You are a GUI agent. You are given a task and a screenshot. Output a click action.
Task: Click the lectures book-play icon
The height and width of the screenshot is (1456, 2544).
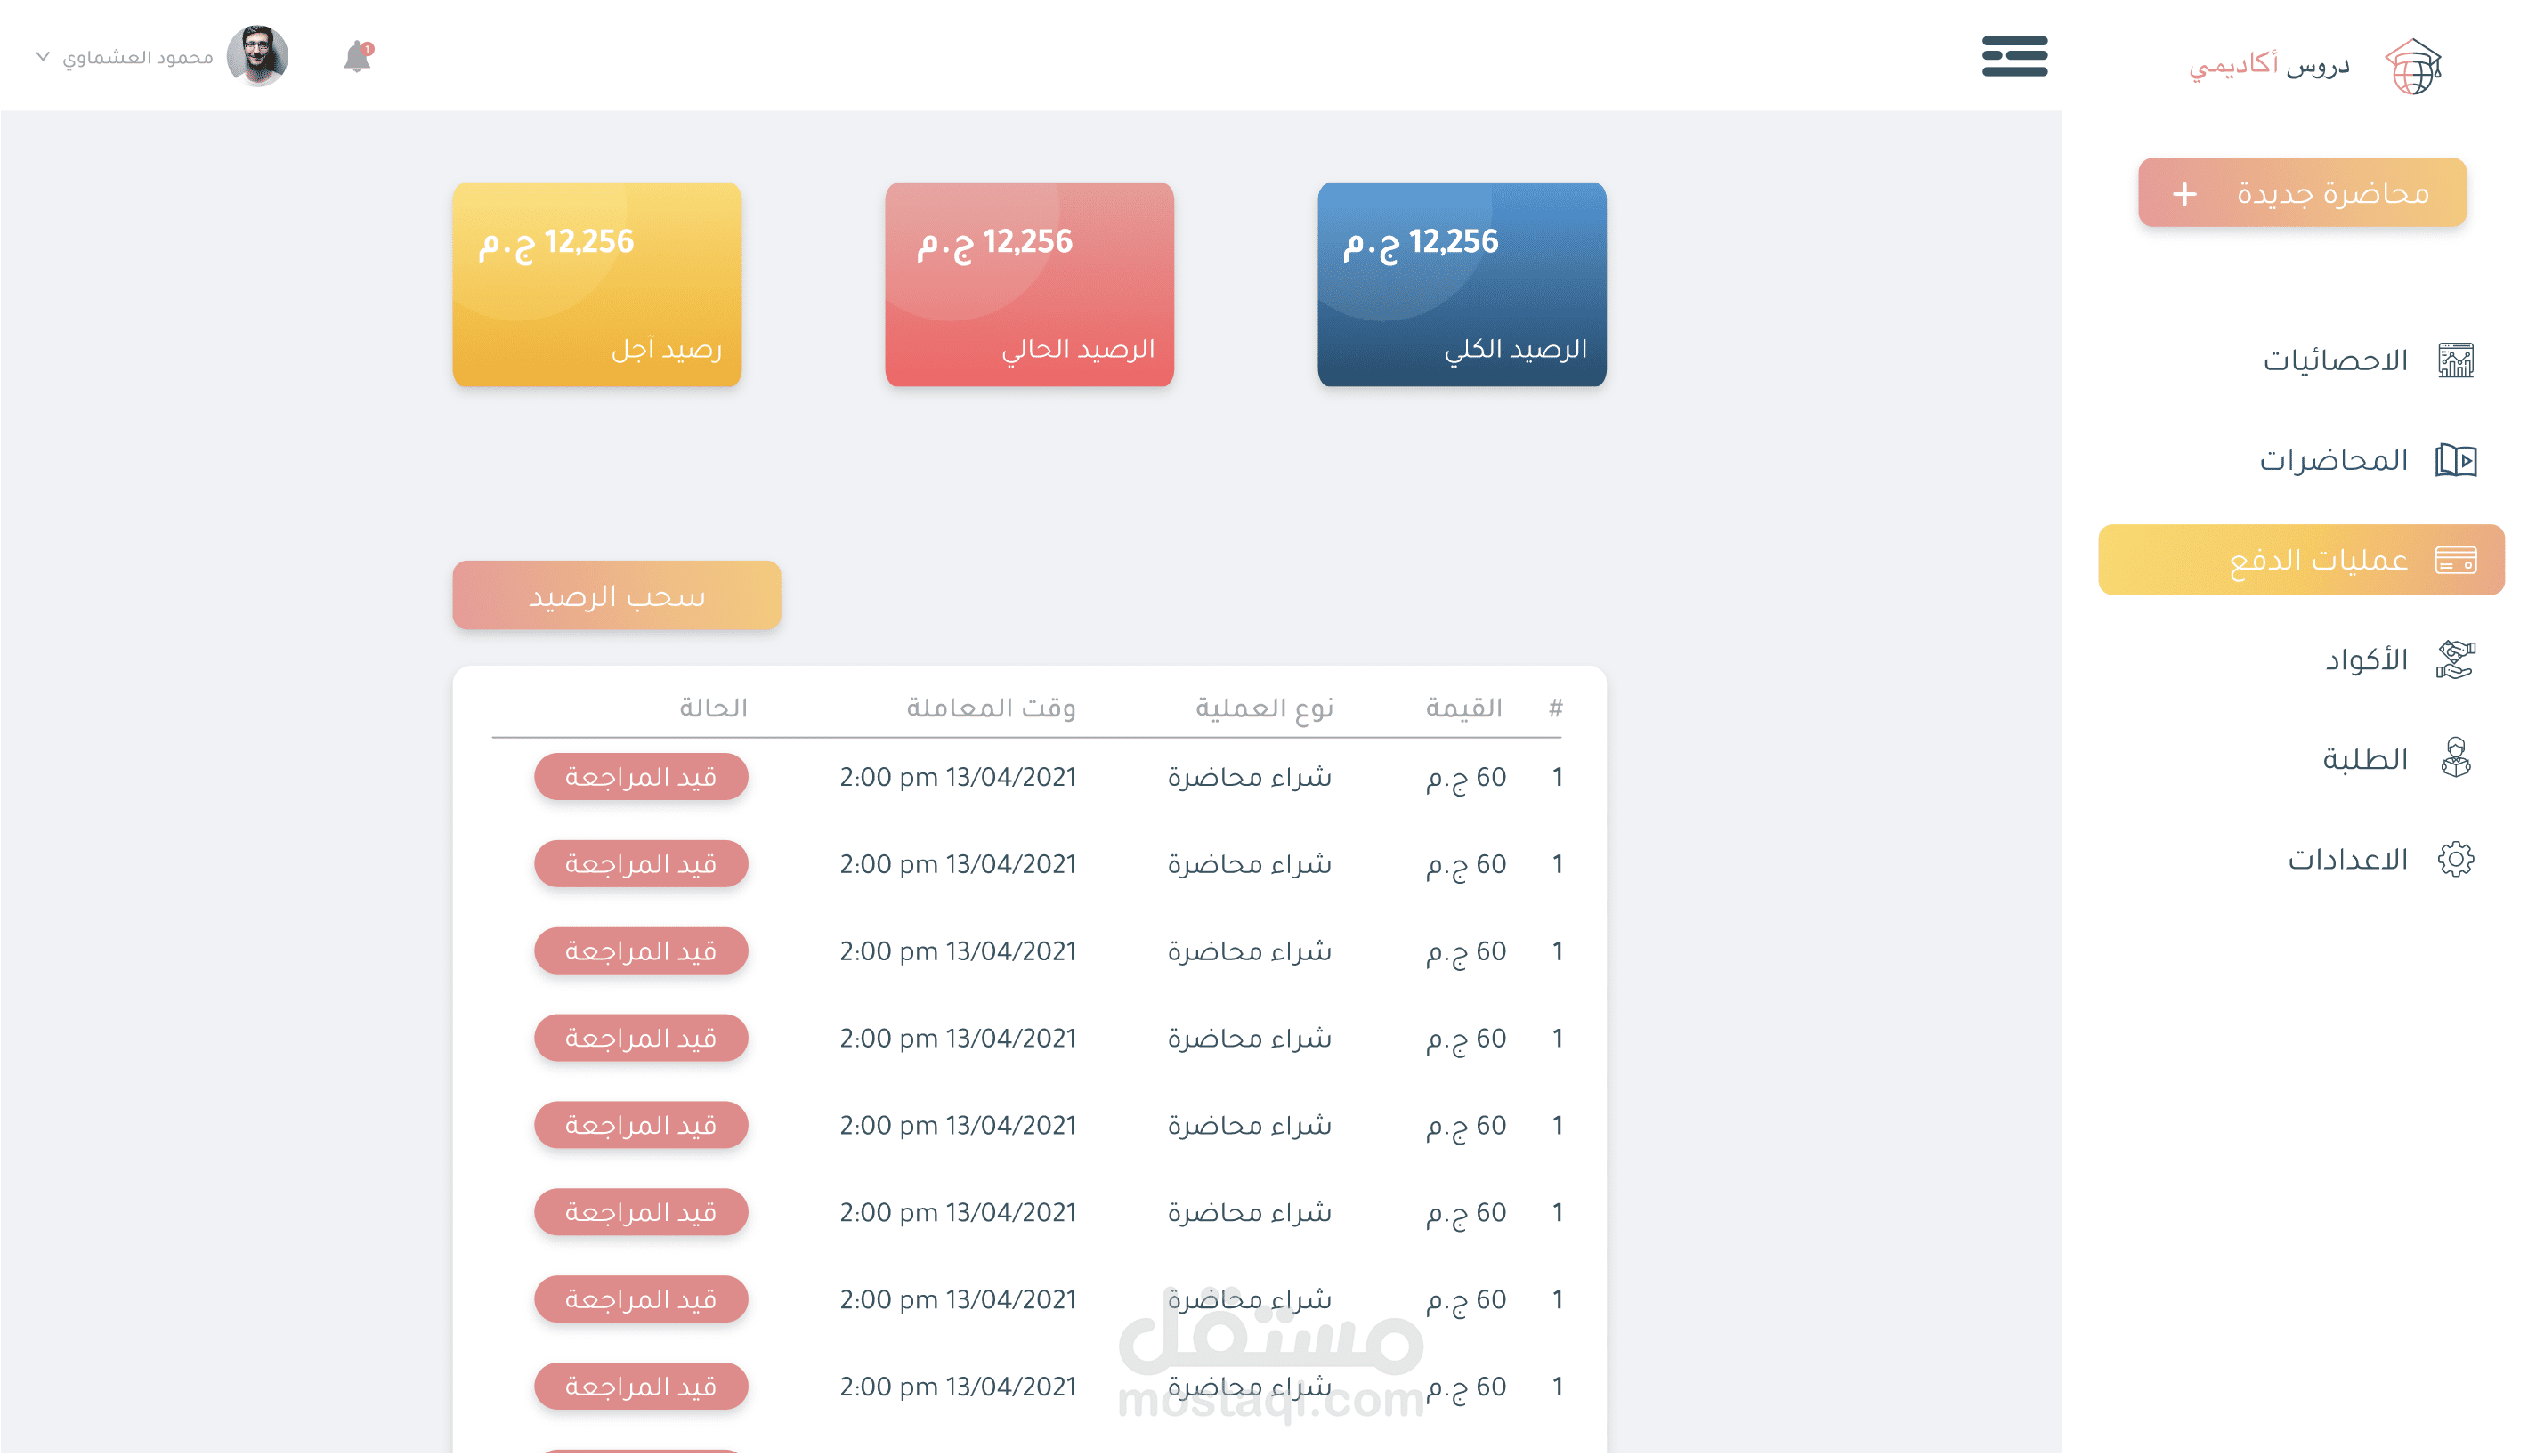2455,460
